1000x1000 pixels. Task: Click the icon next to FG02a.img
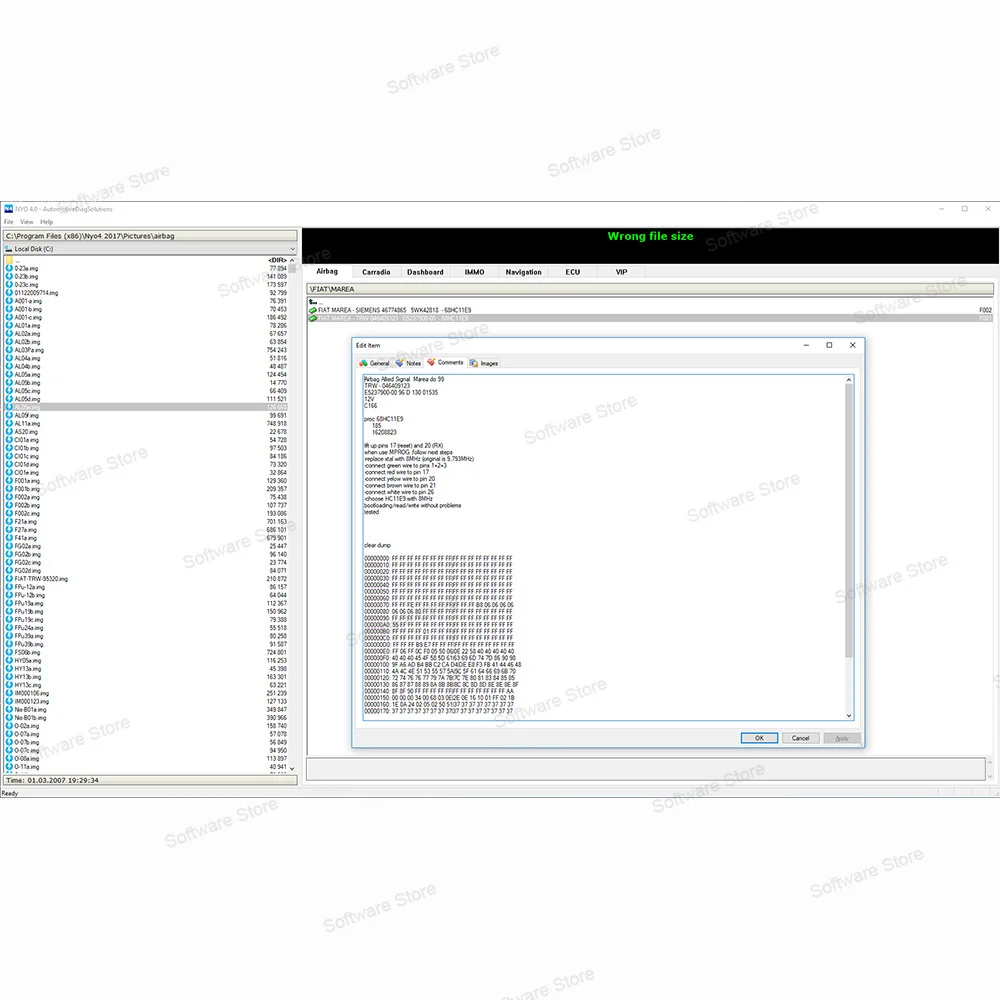[x=9, y=546]
